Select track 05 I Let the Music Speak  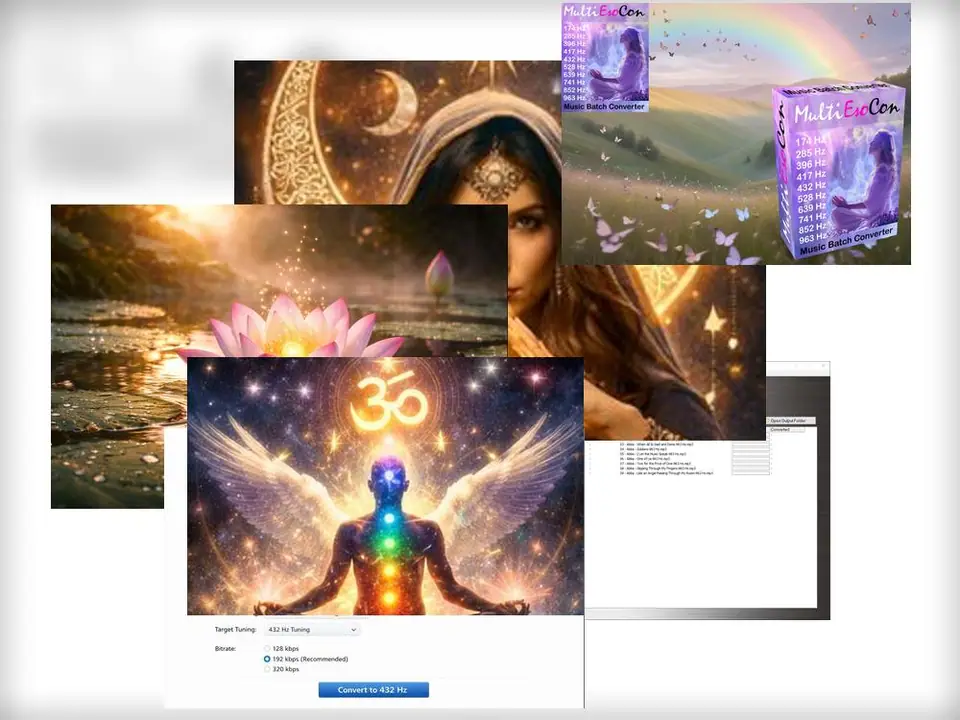coord(657,454)
